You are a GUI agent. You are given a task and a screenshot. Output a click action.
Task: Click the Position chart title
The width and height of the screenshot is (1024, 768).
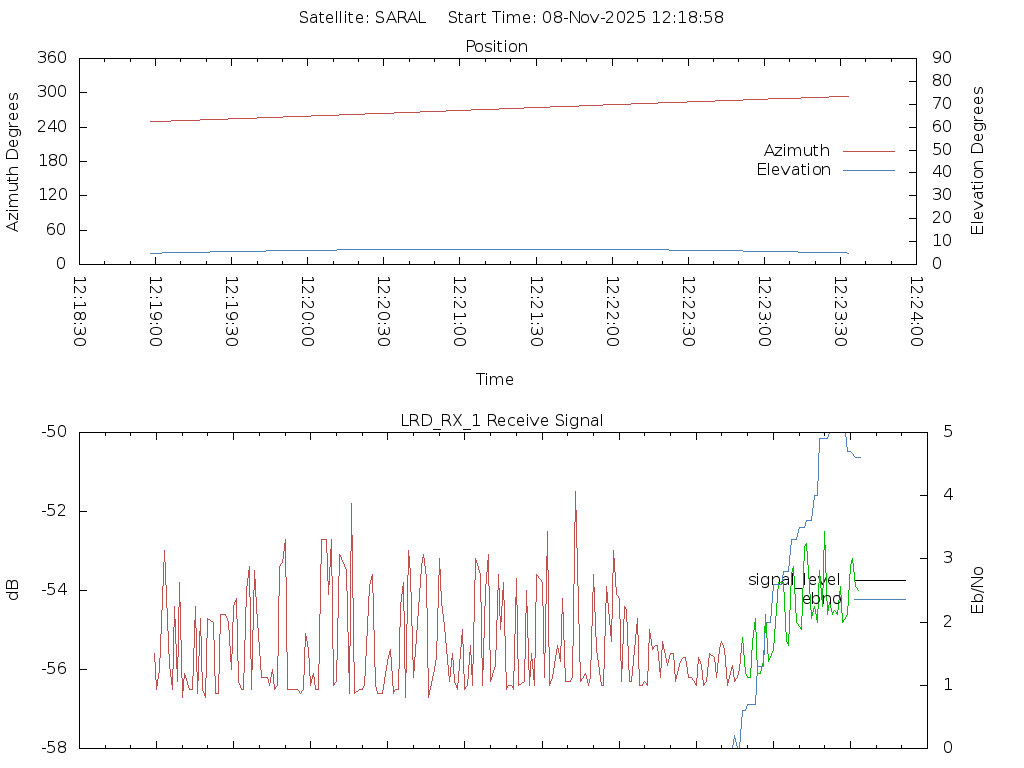click(496, 46)
